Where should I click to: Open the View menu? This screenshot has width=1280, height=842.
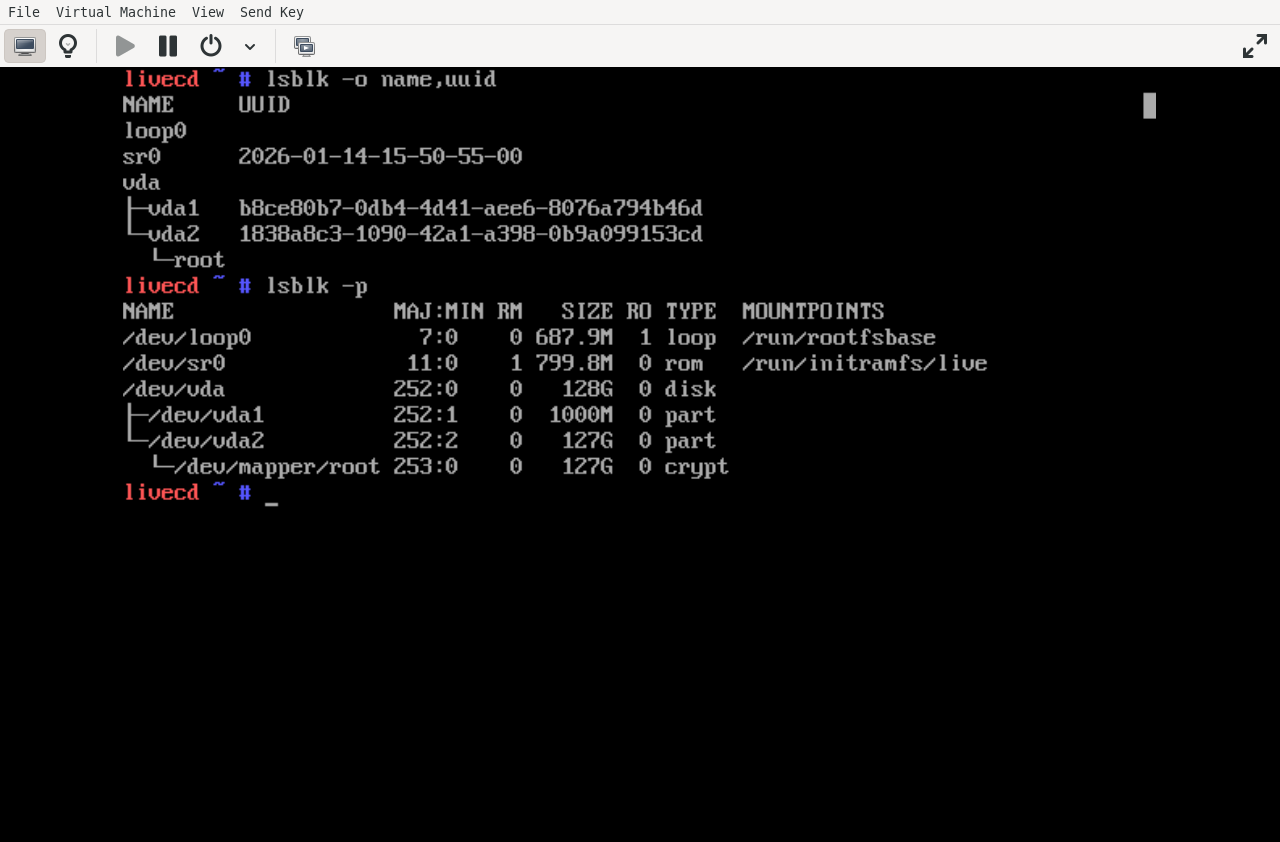[208, 12]
